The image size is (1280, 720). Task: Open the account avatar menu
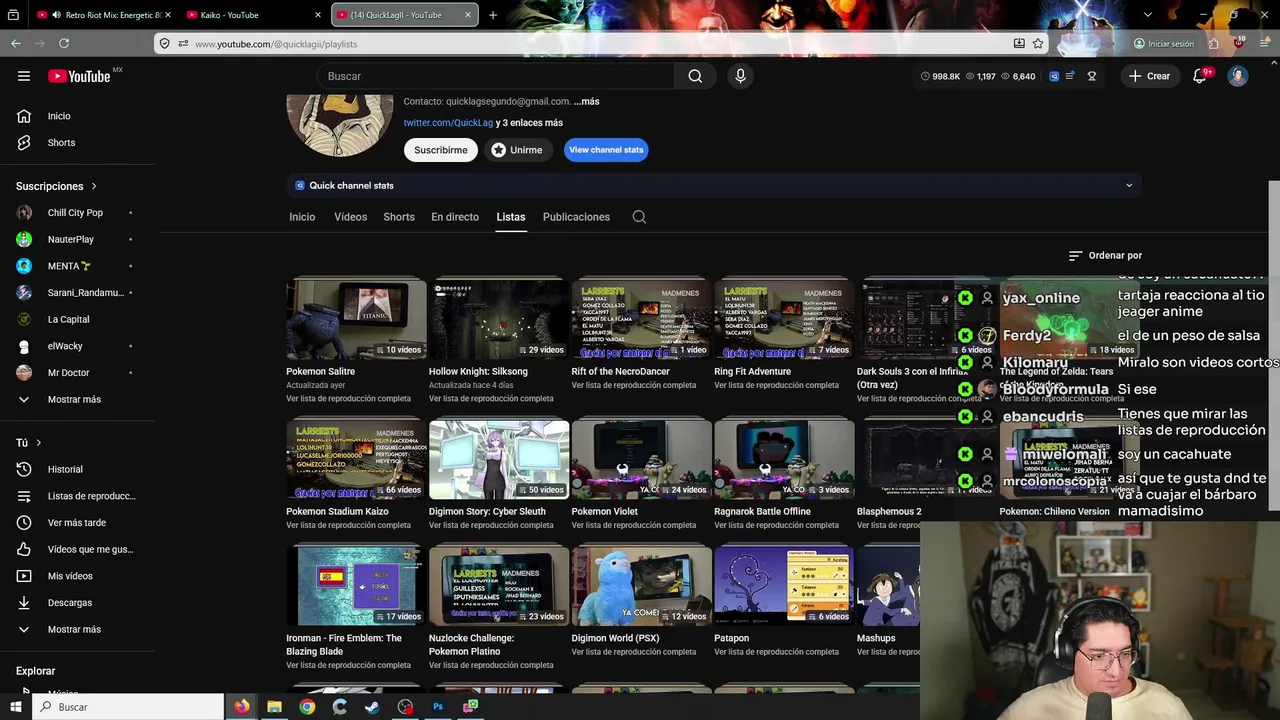[1238, 76]
